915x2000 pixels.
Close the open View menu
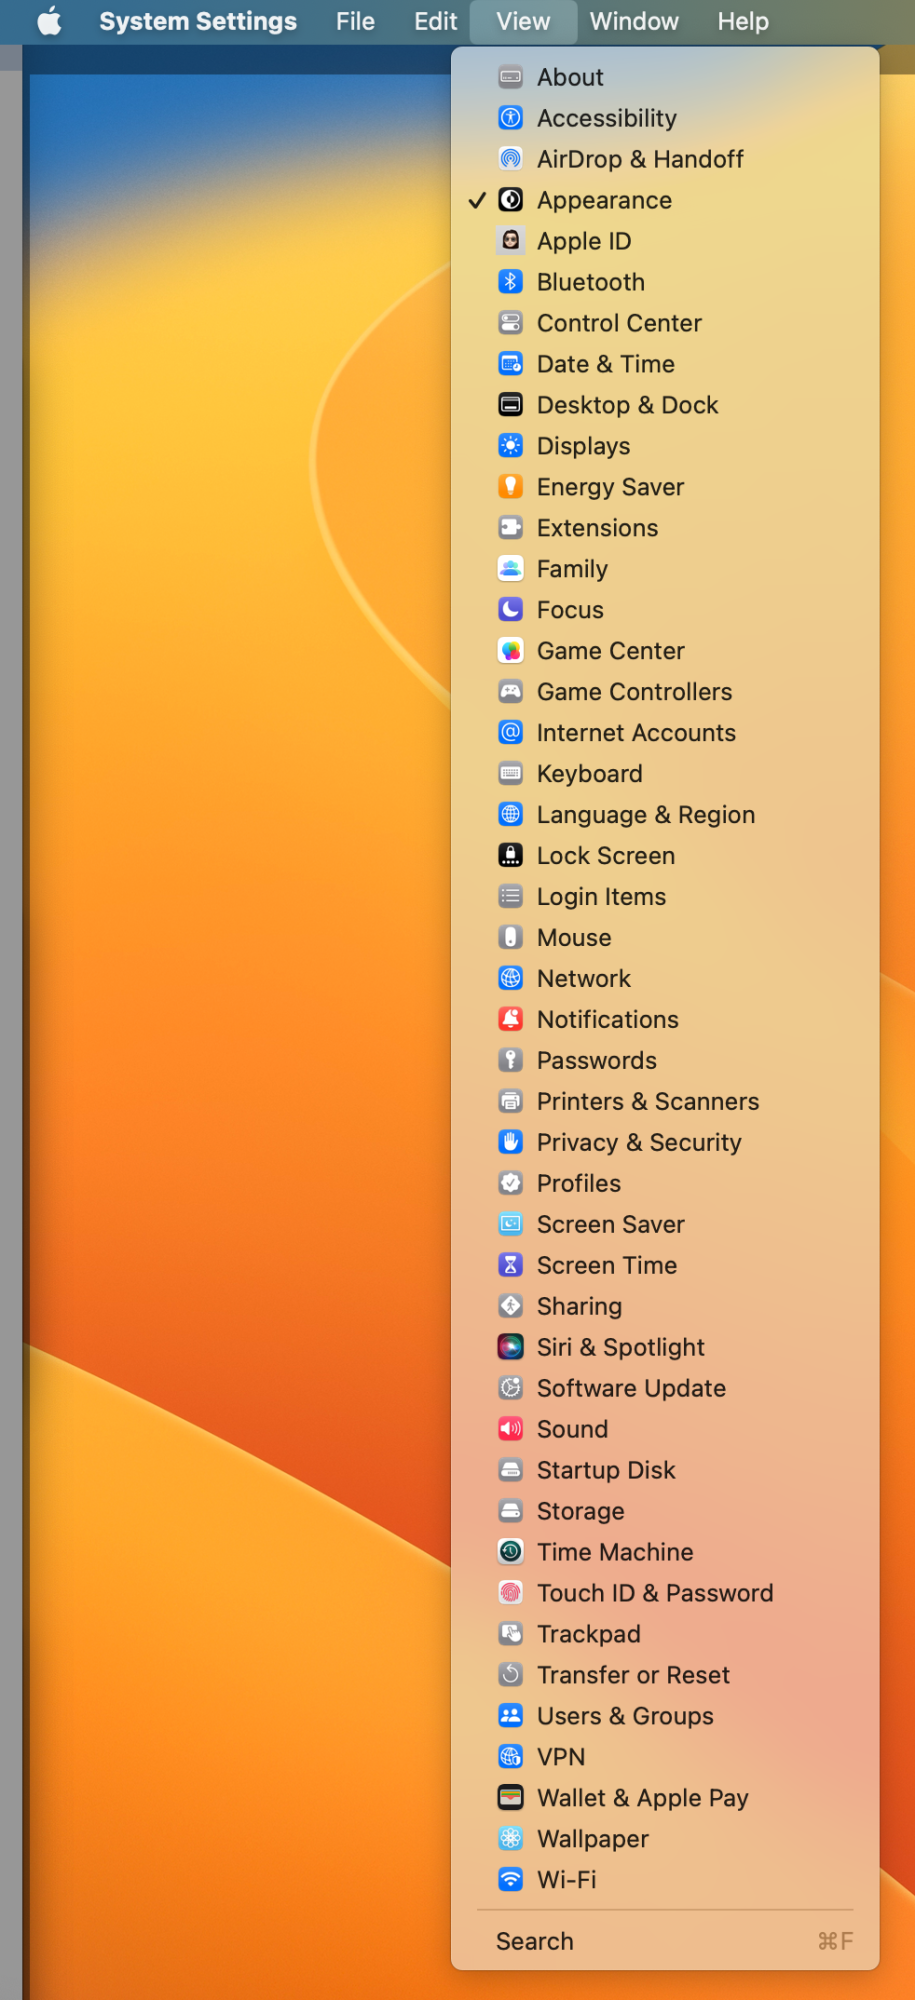[523, 21]
